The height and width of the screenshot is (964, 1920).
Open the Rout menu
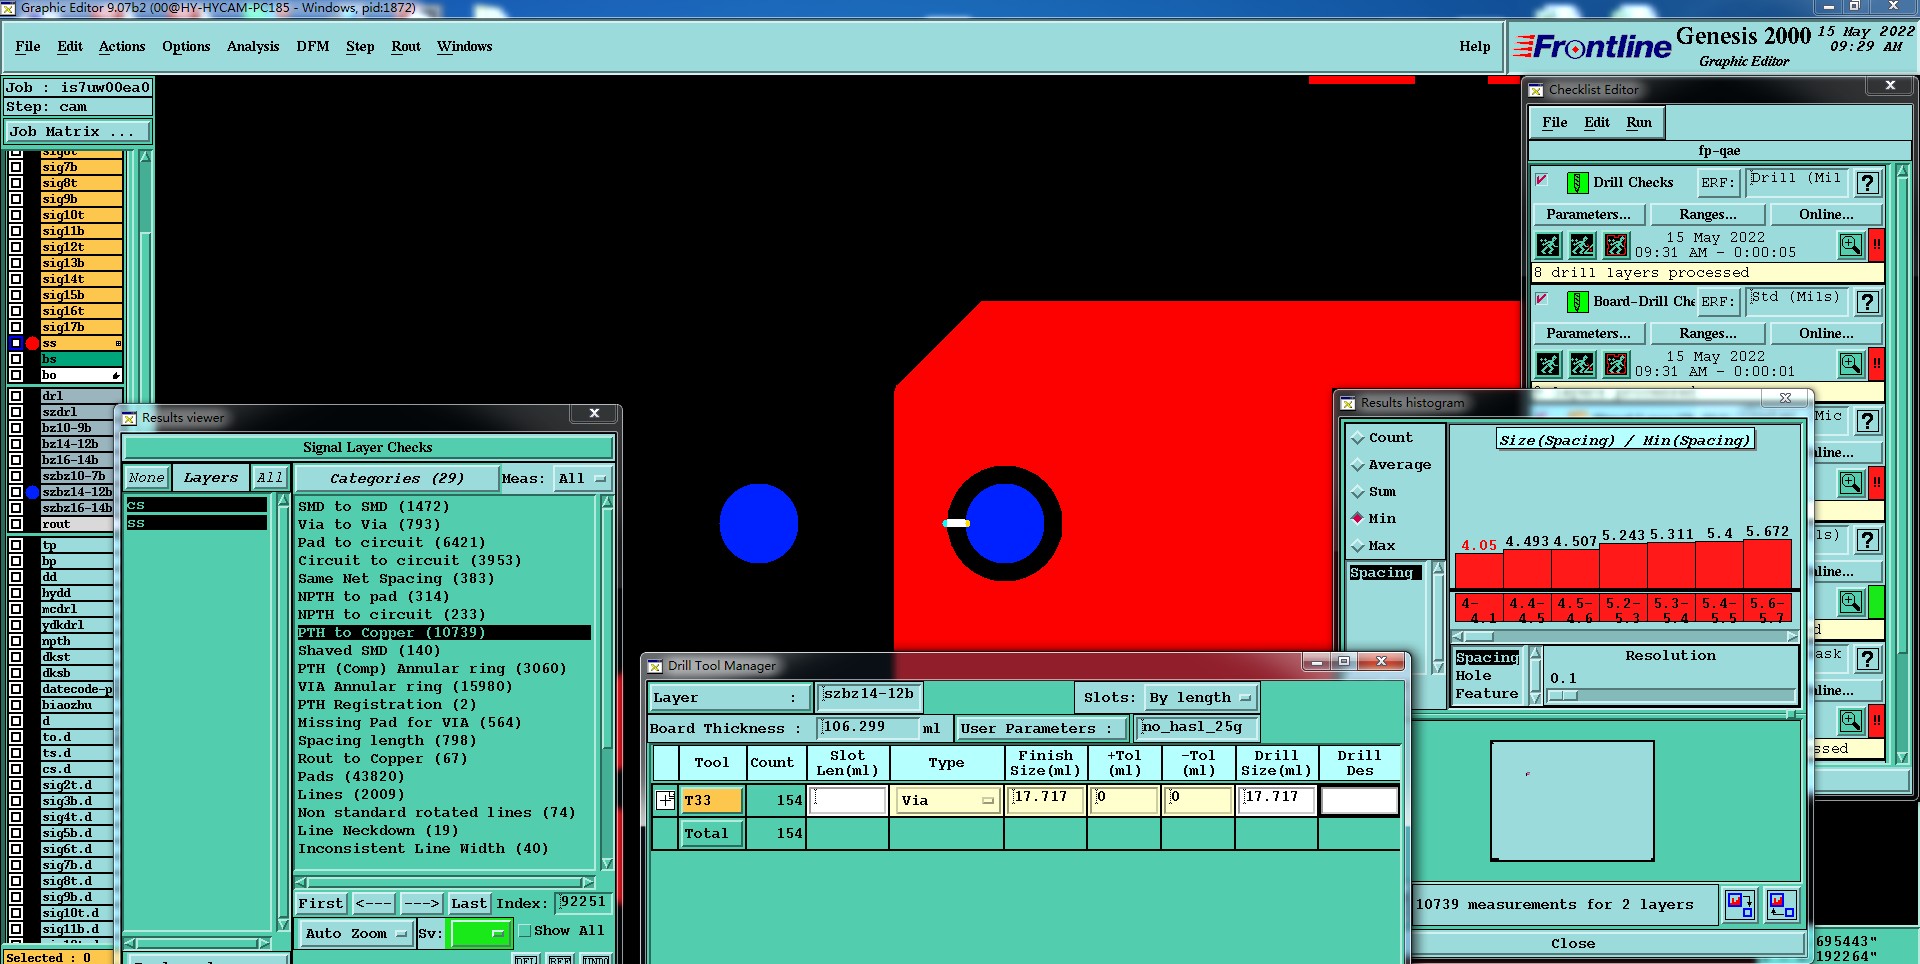coord(406,47)
